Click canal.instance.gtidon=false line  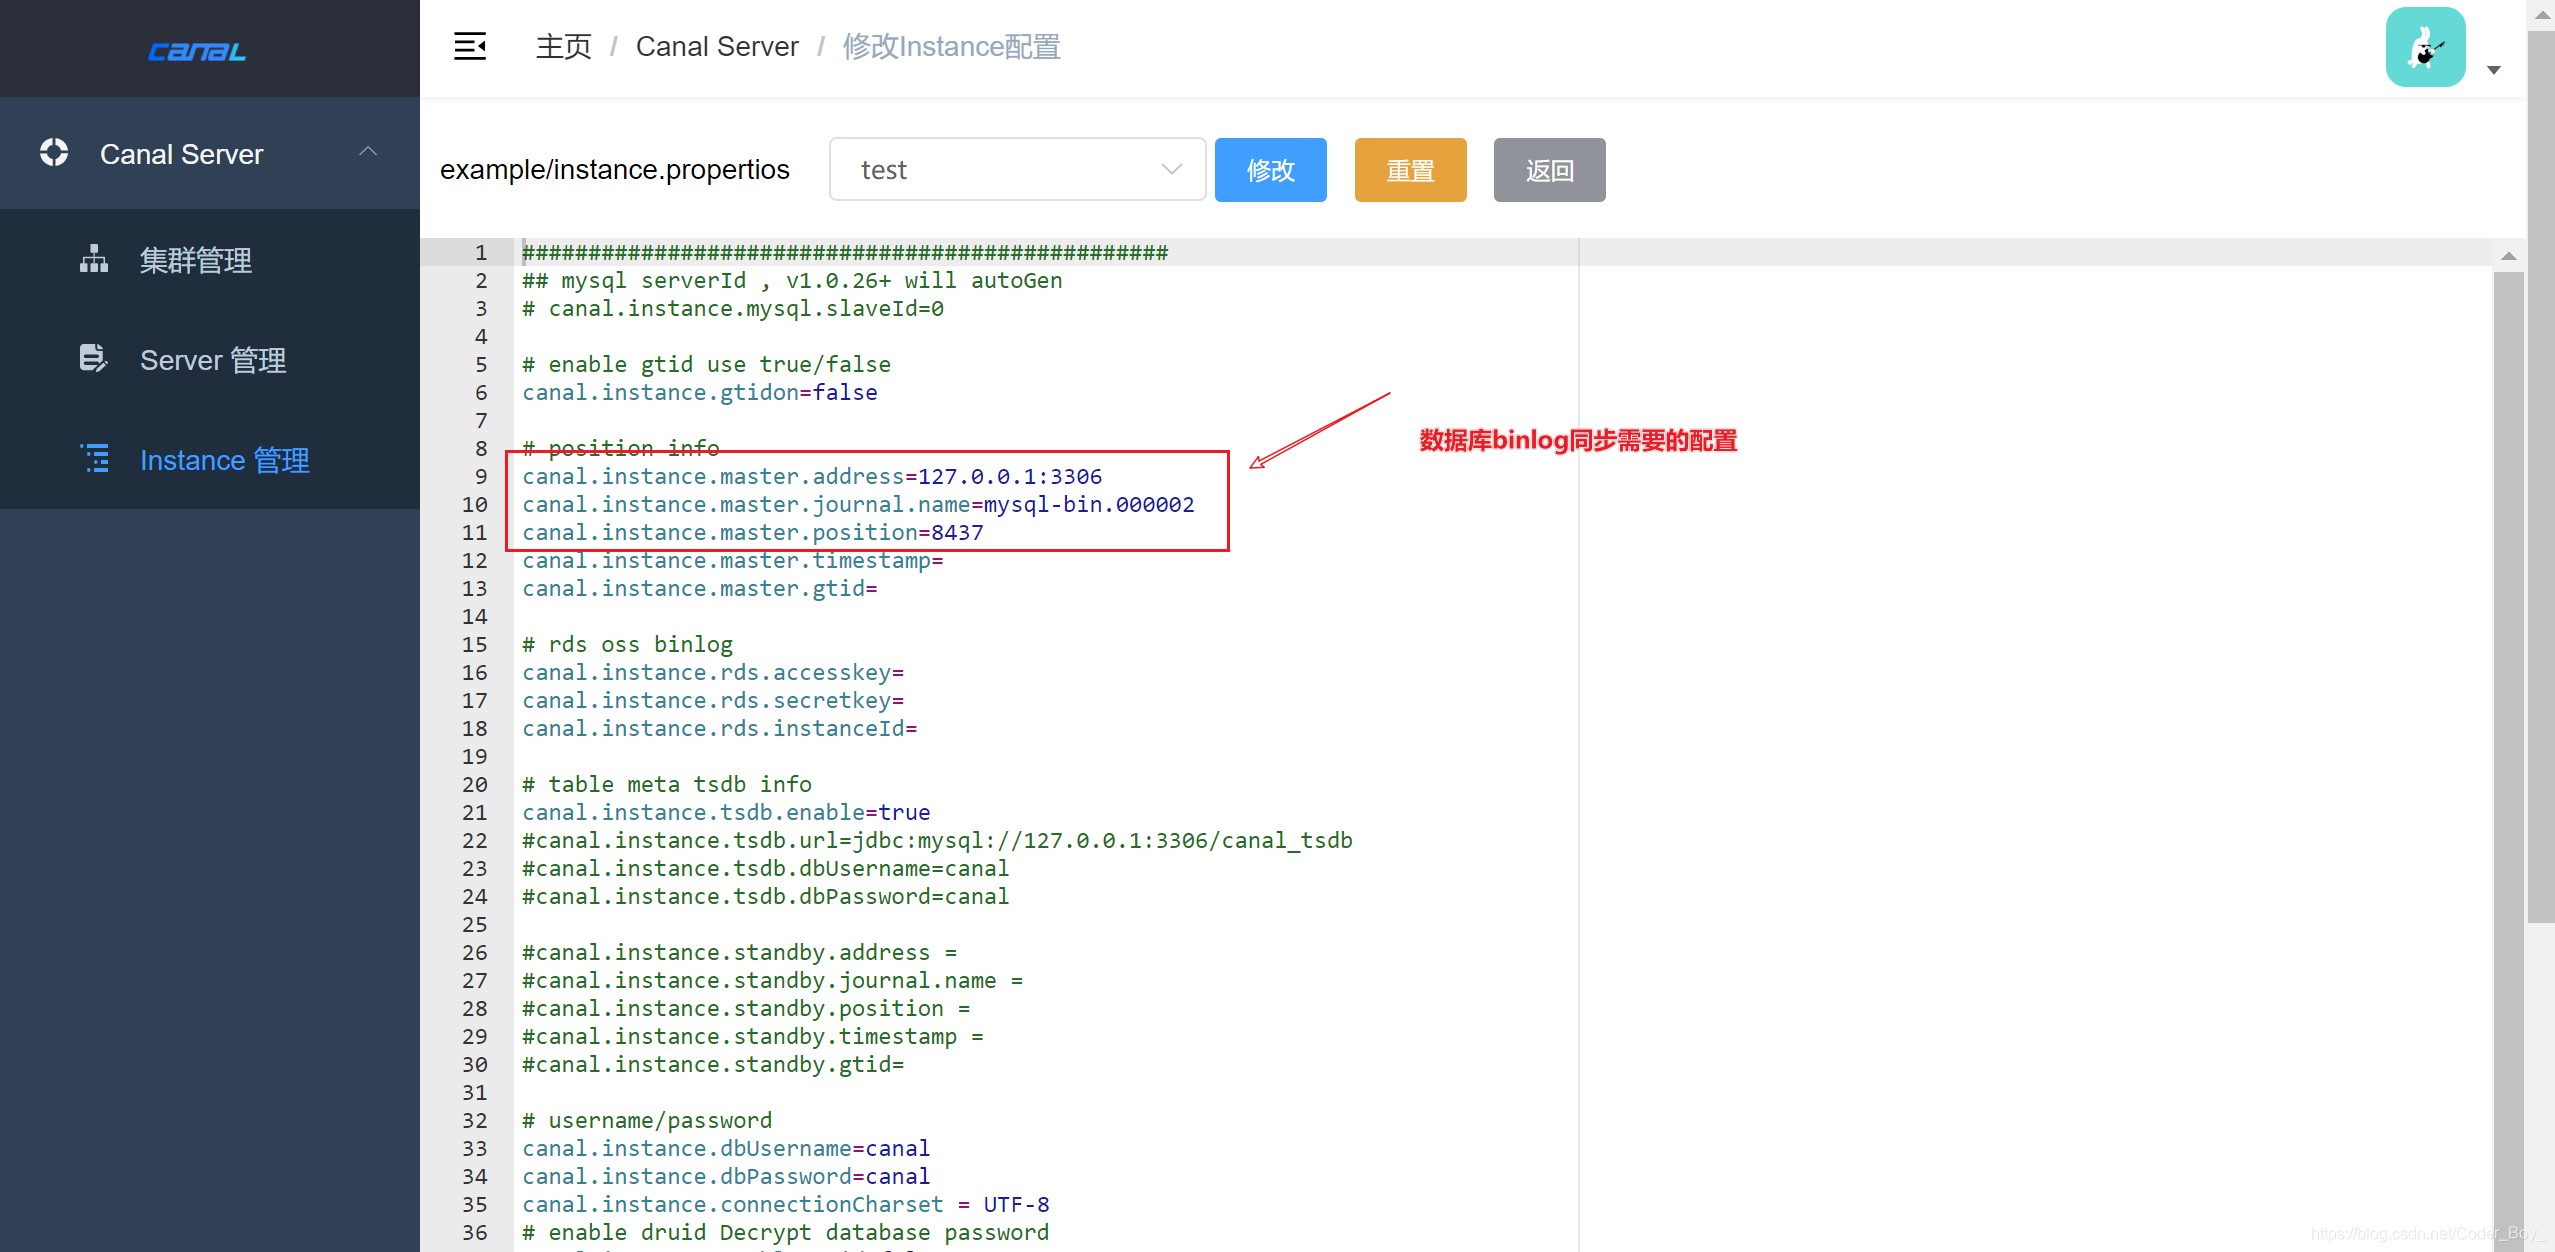point(700,392)
